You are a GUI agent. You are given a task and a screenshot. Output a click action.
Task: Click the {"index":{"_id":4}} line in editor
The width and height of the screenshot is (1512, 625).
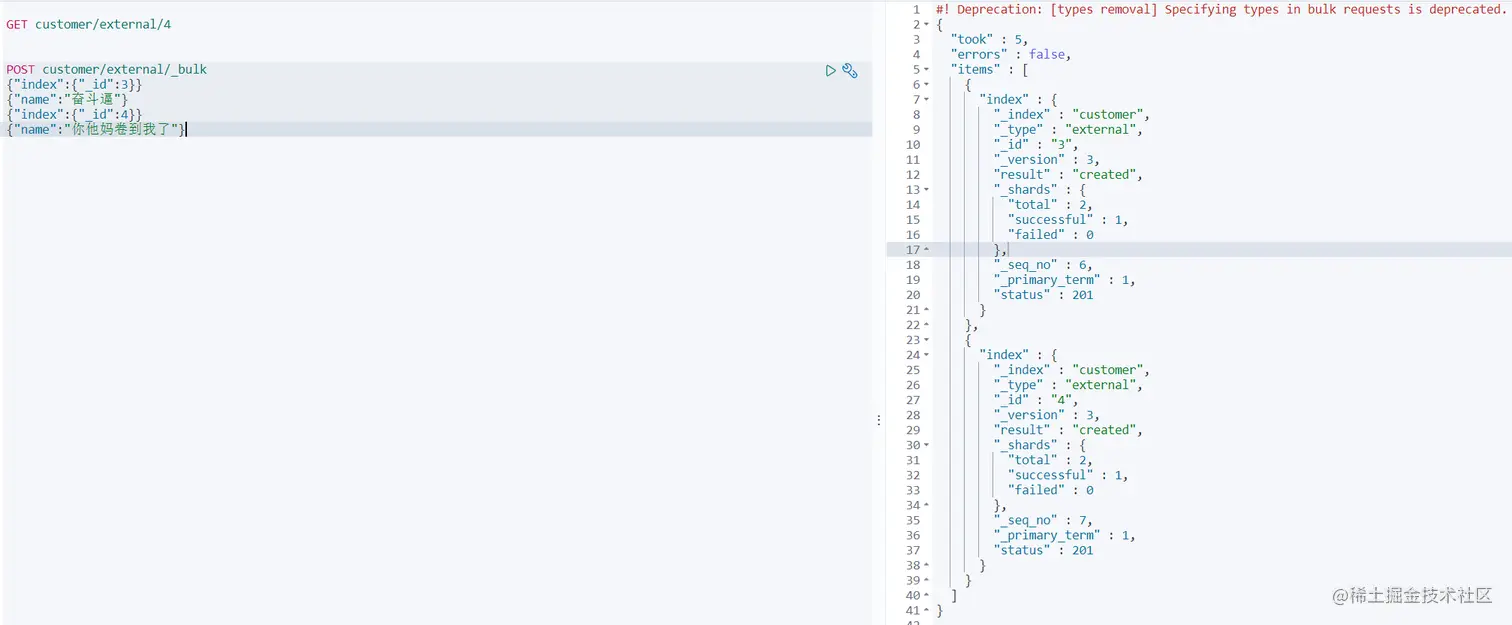[74, 114]
